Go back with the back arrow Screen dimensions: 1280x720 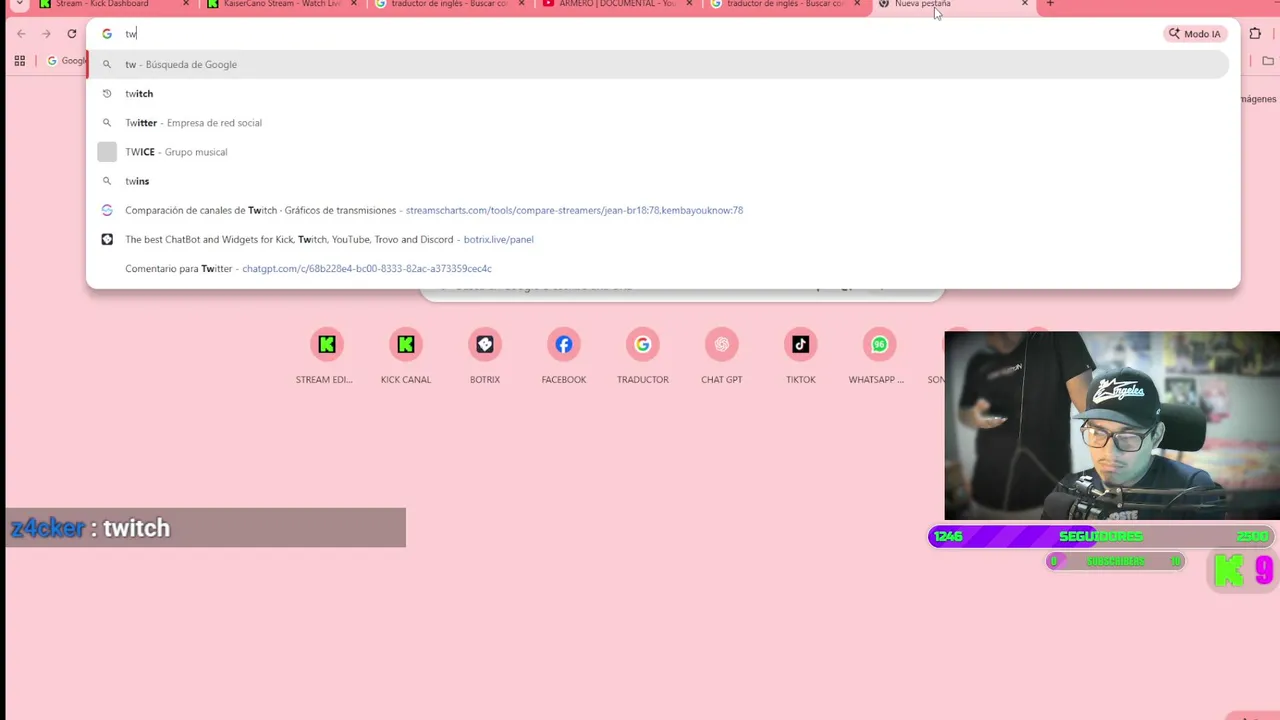click(21, 34)
